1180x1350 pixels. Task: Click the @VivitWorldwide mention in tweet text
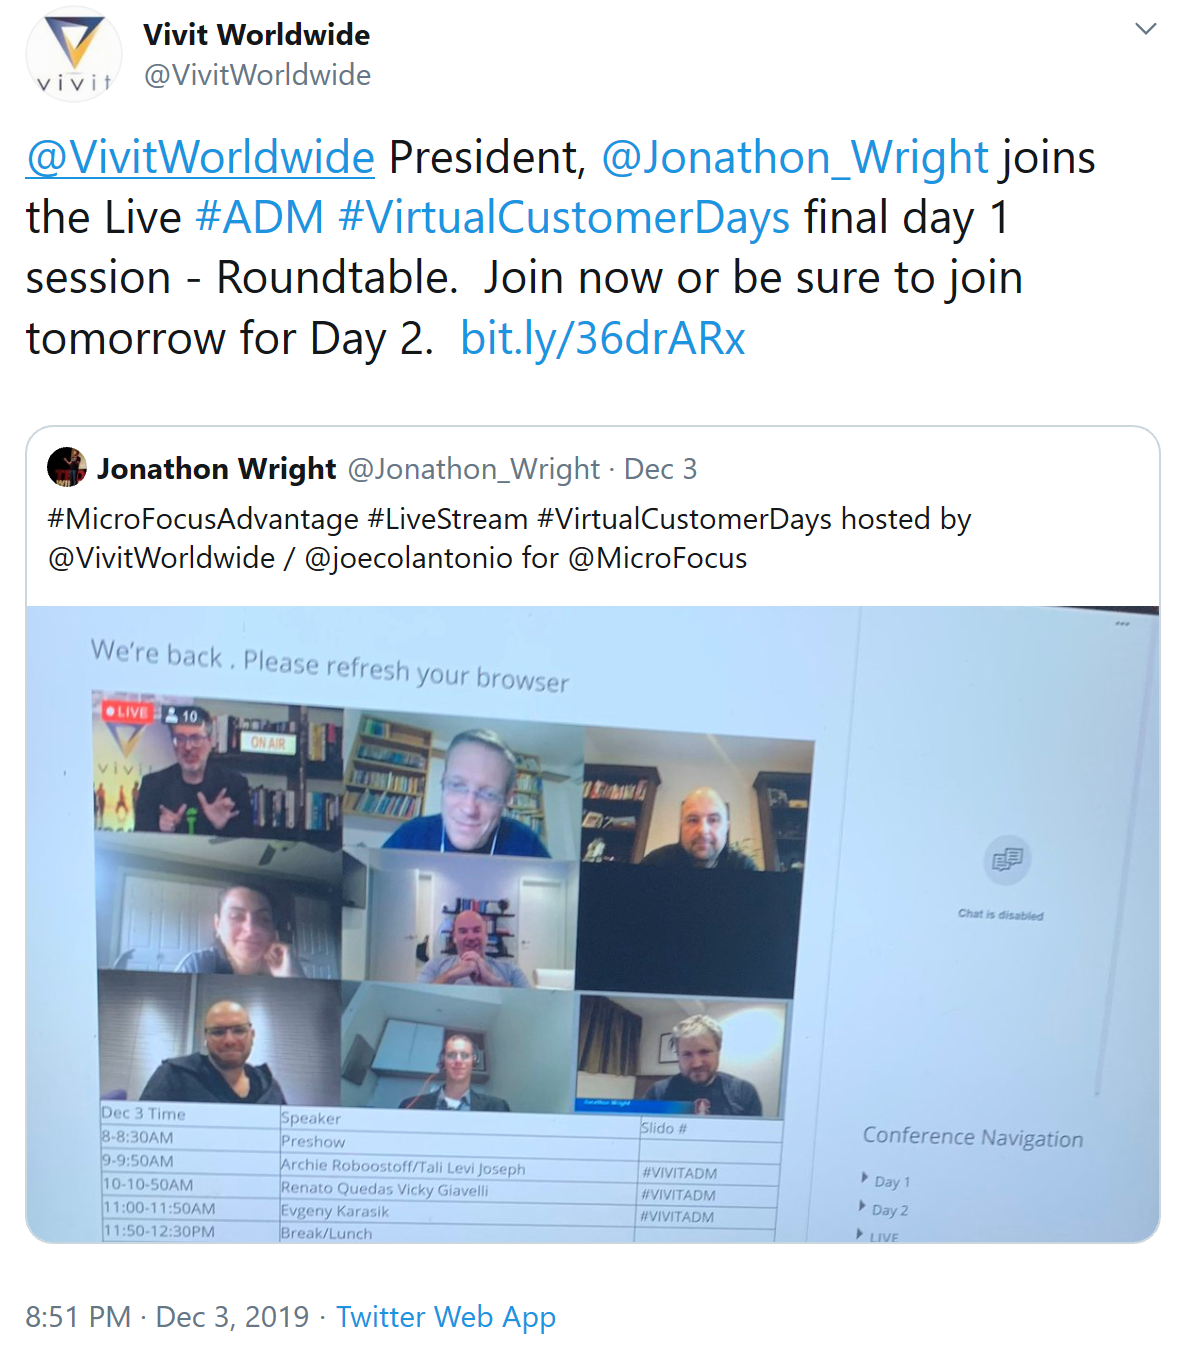200,158
